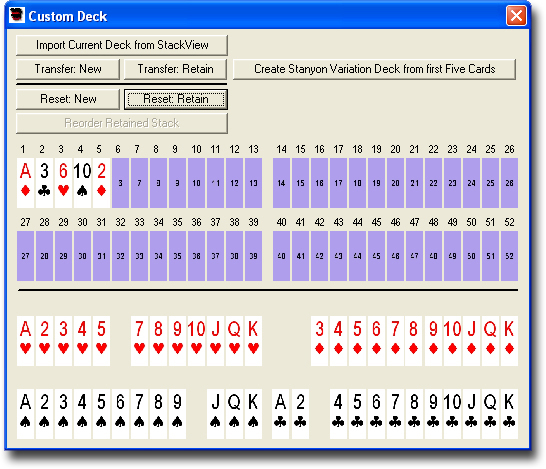Click empty purple slot number 14

281,183
